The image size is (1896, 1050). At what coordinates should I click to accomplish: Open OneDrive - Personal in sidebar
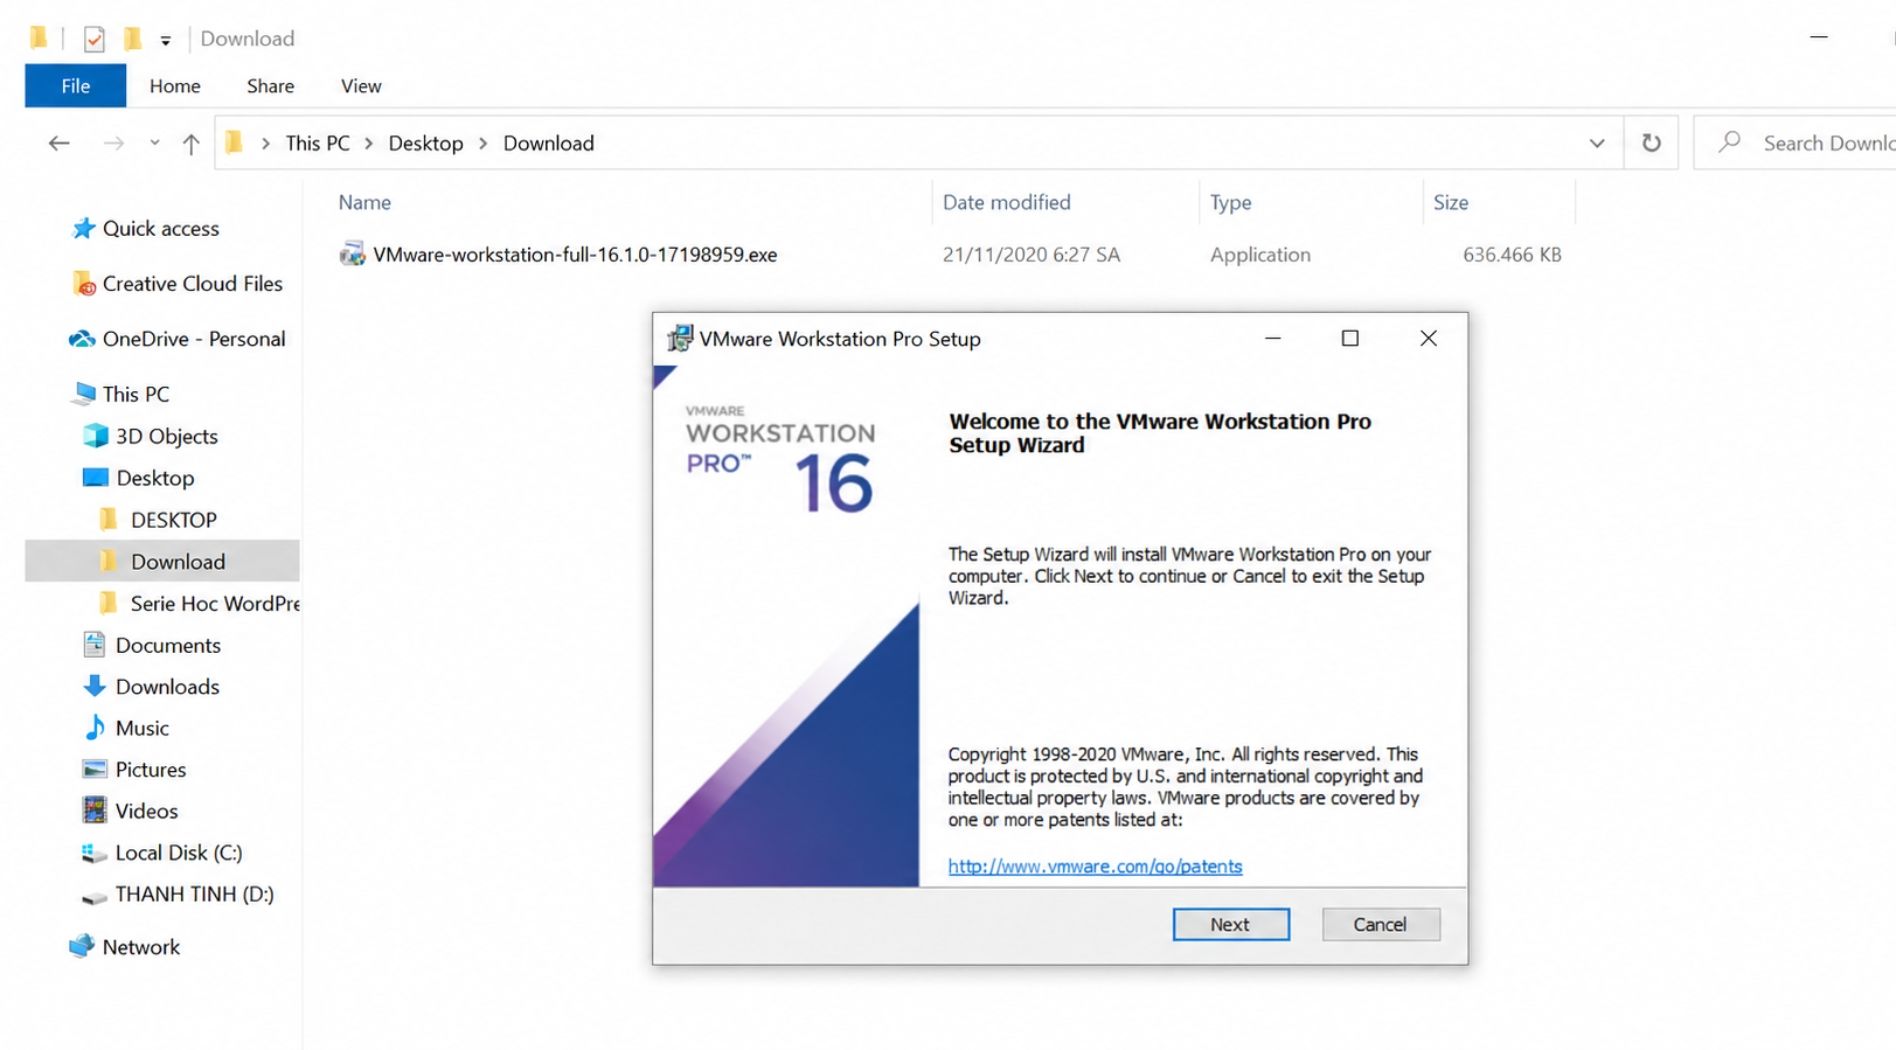193,339
